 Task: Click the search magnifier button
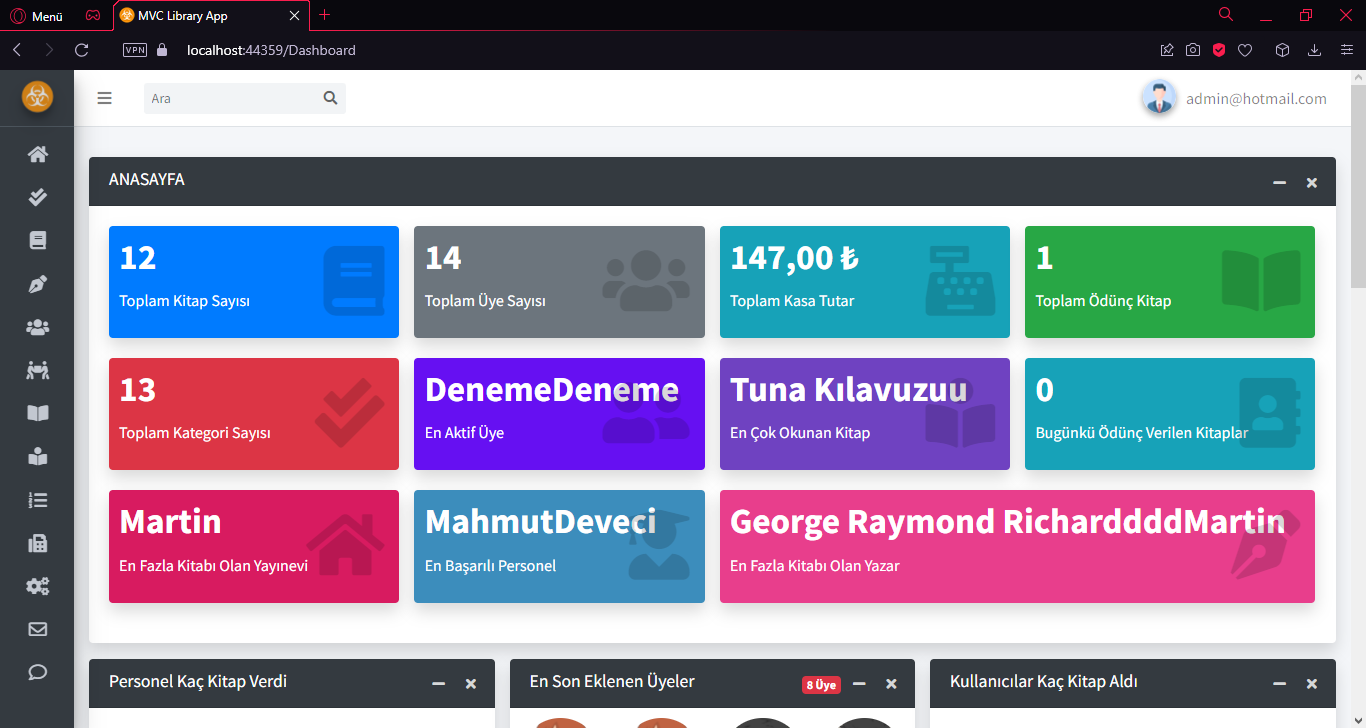(x=330, y=98)
